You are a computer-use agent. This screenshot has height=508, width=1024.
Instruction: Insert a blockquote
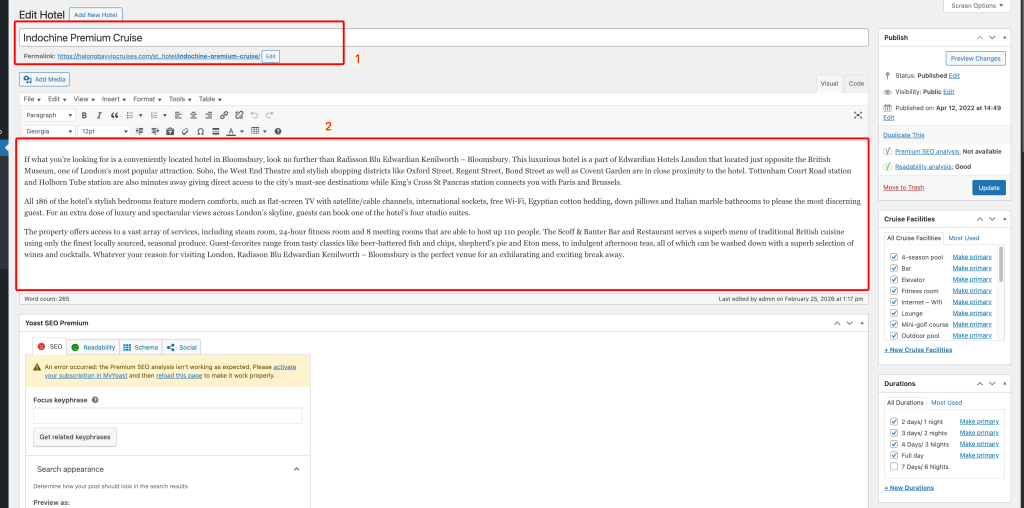click(x=112, y=116)
